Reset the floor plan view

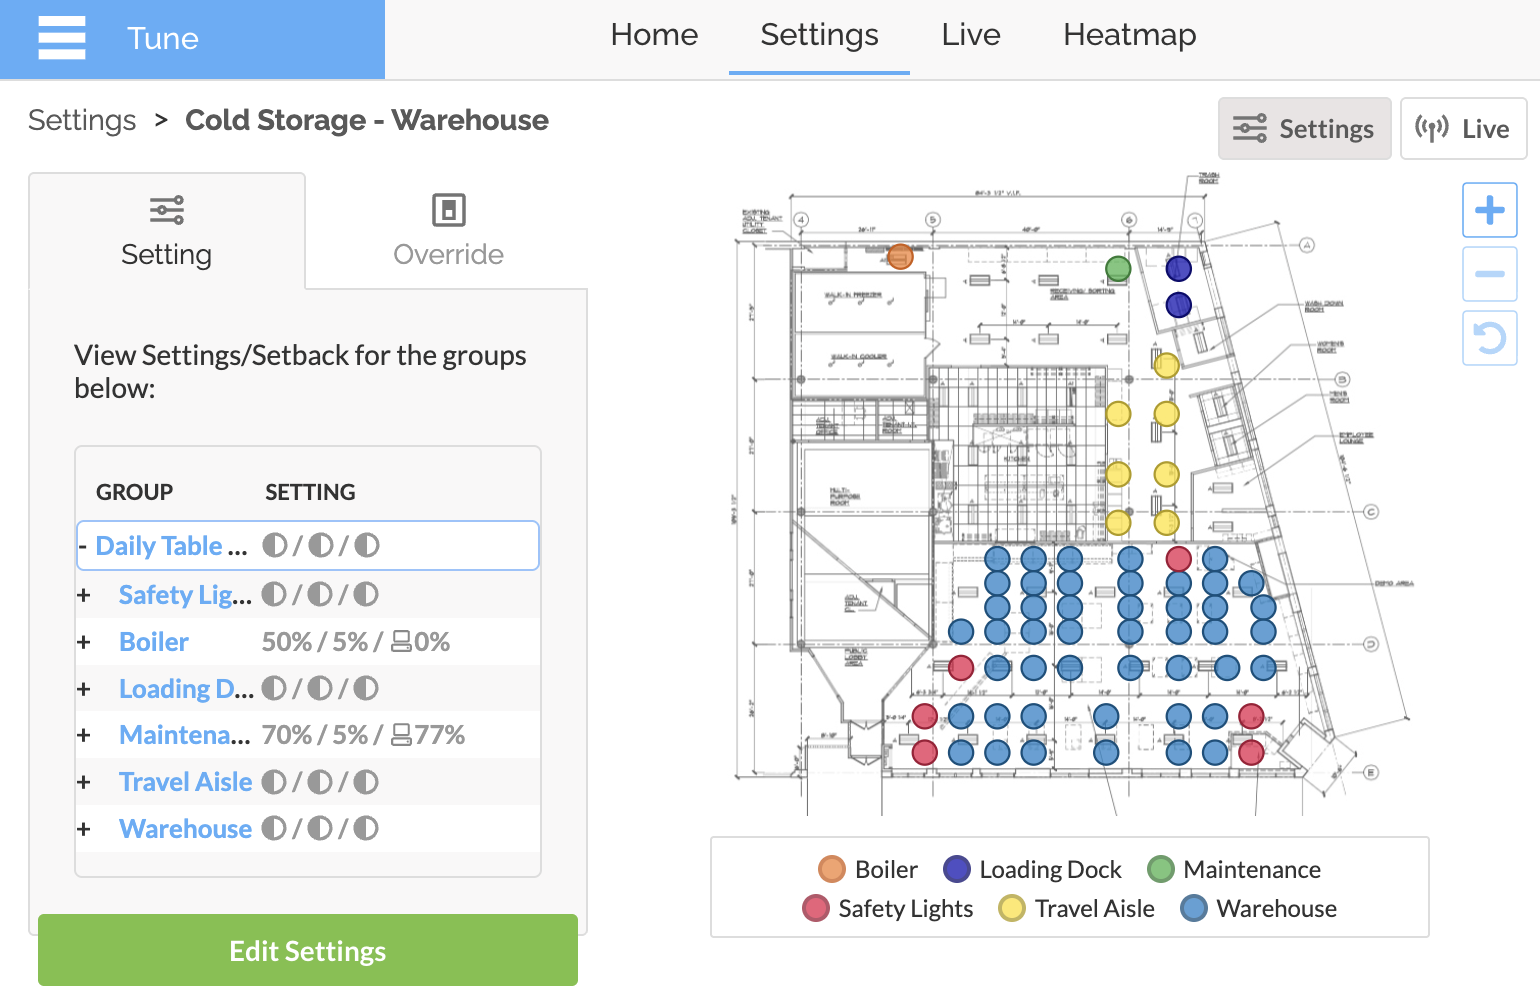click(1489, 338)
